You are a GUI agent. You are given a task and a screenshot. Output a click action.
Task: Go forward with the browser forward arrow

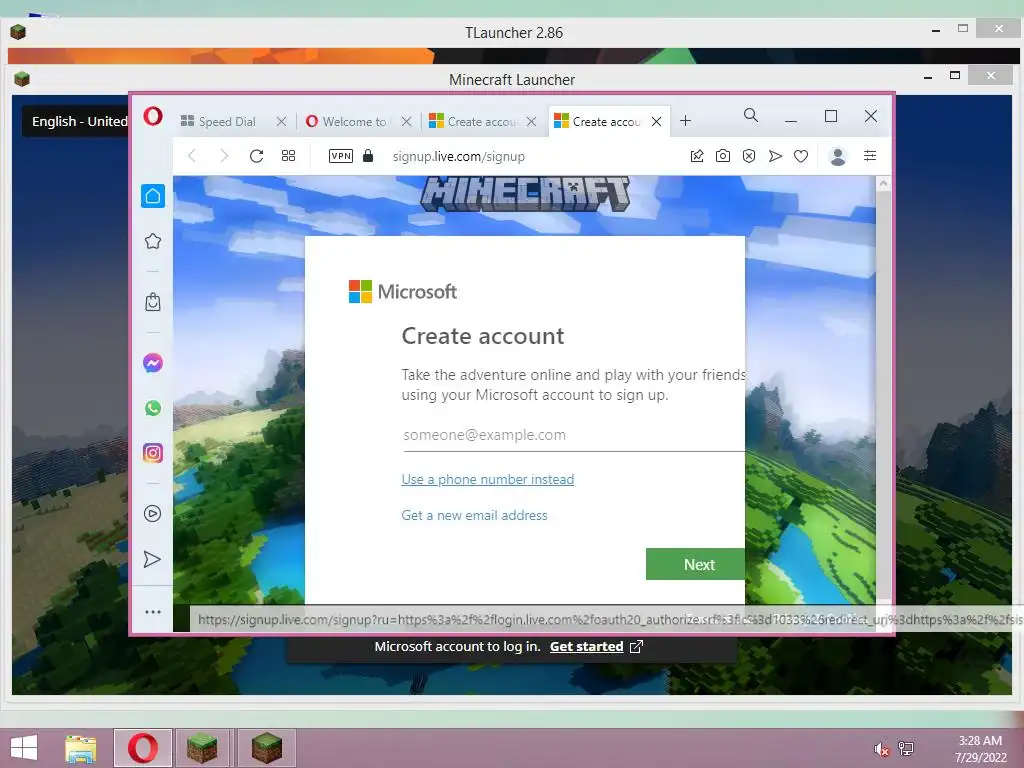click(224, 156)
